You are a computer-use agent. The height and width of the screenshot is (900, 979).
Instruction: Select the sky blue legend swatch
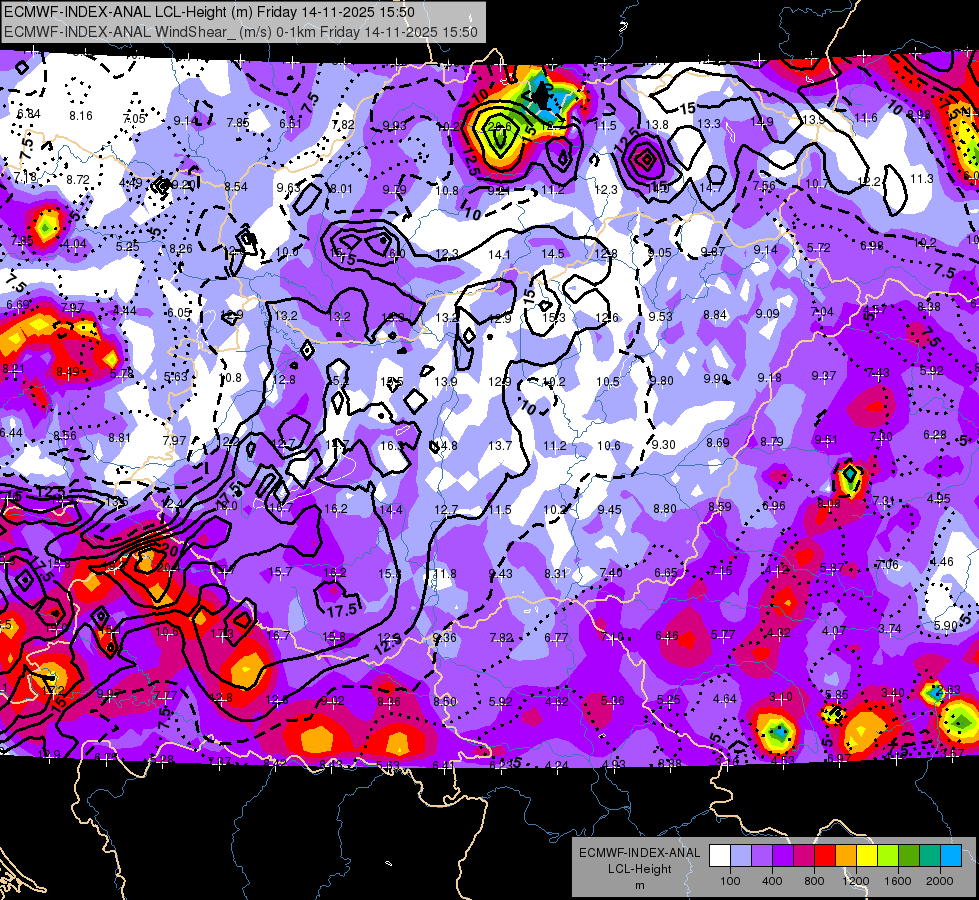pos(950,856)
